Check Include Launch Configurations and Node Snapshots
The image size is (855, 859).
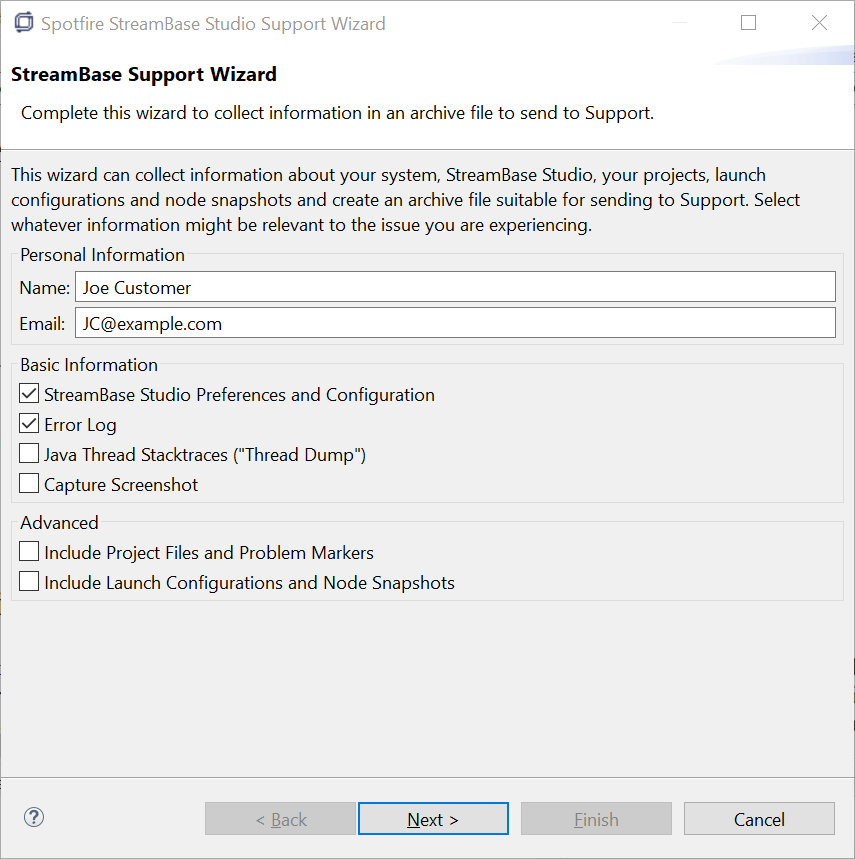tap(30, 582)
